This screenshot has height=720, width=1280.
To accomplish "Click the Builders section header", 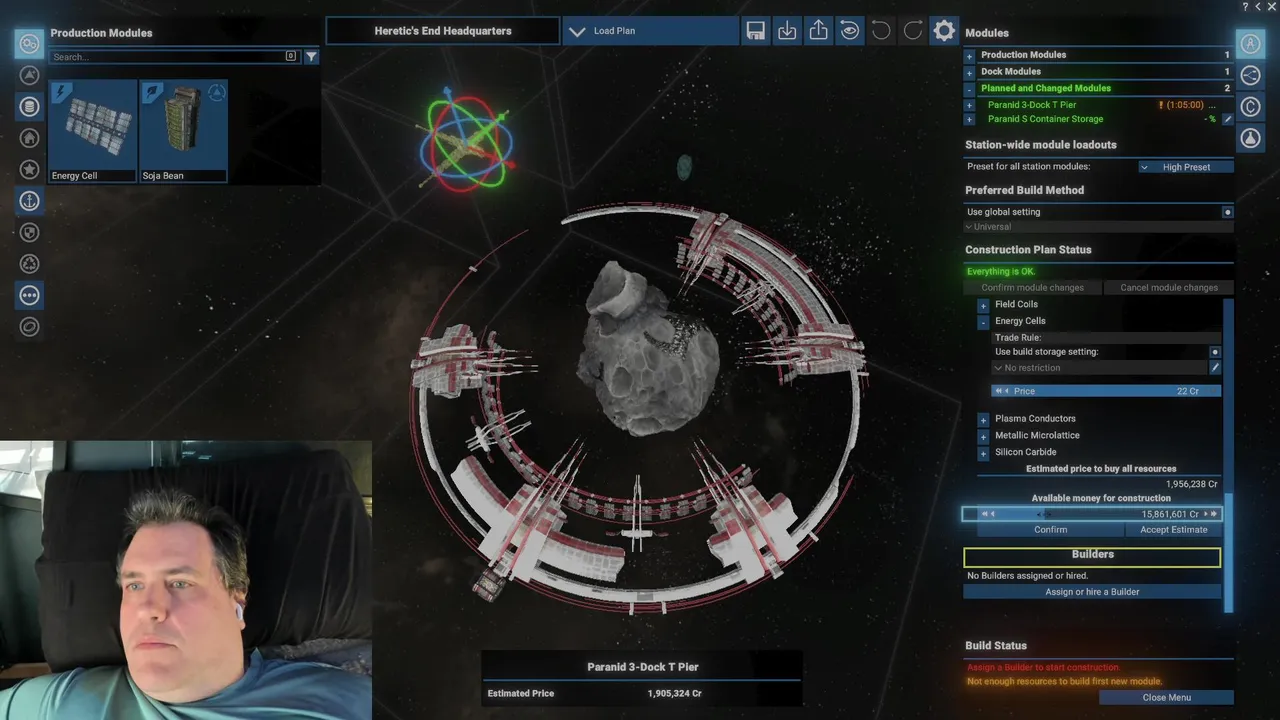I will point(1092,557).
